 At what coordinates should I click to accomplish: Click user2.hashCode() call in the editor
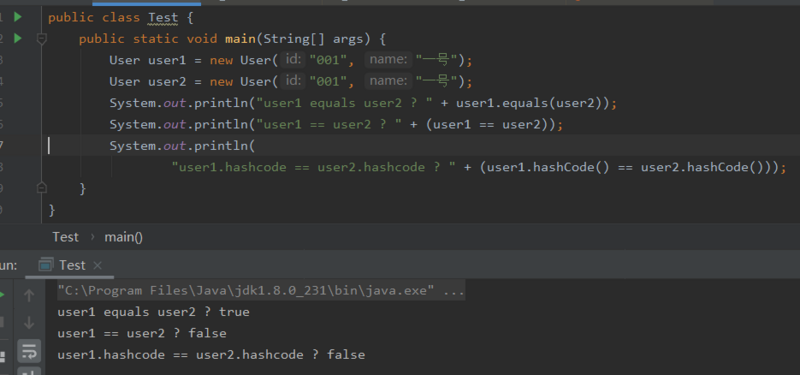tap(702, 167)
